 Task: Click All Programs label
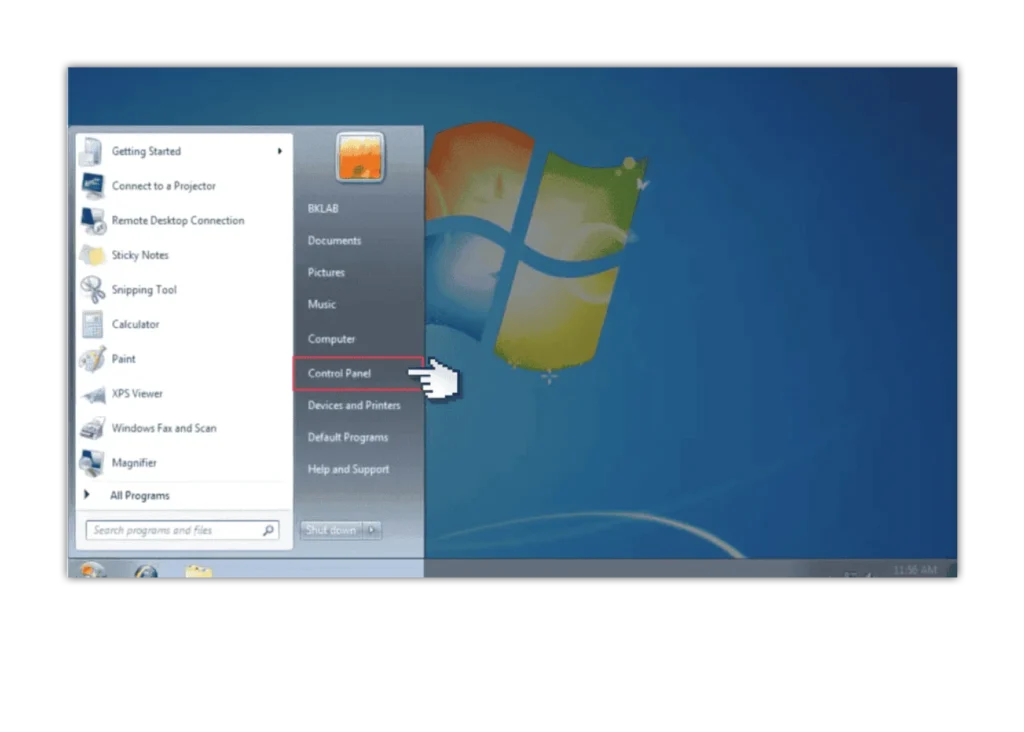[140, 496]
